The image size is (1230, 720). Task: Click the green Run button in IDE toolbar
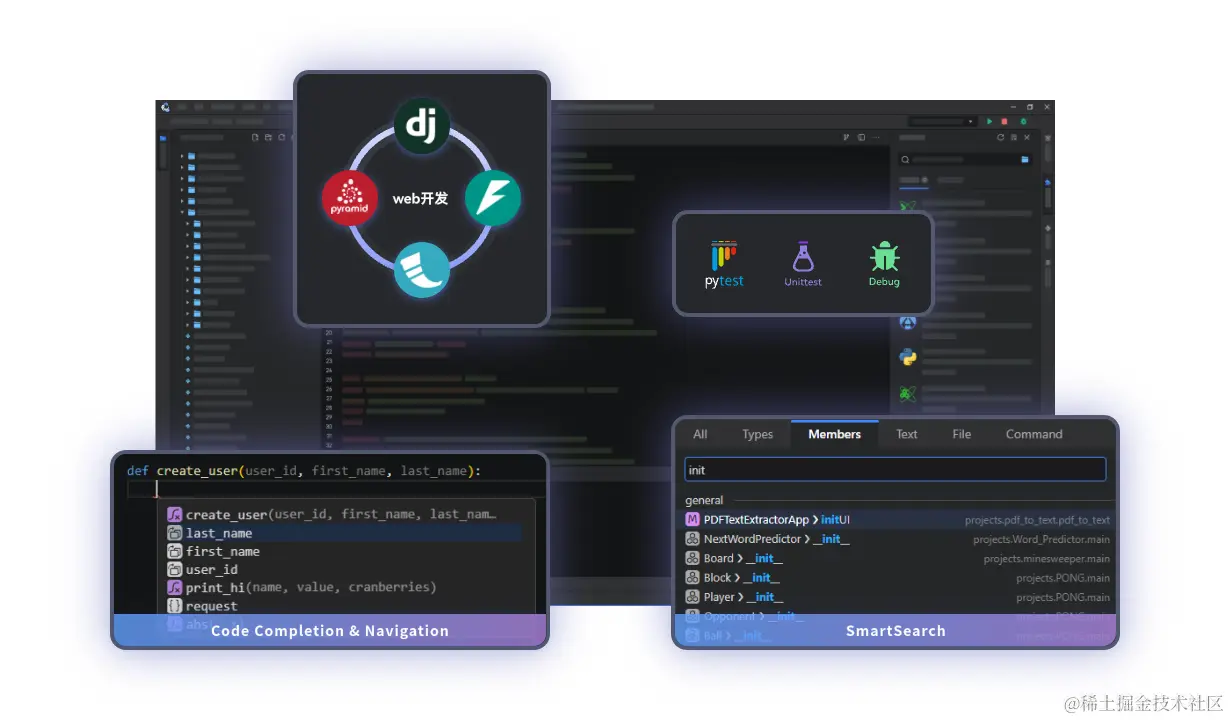[x=990, y=122]
